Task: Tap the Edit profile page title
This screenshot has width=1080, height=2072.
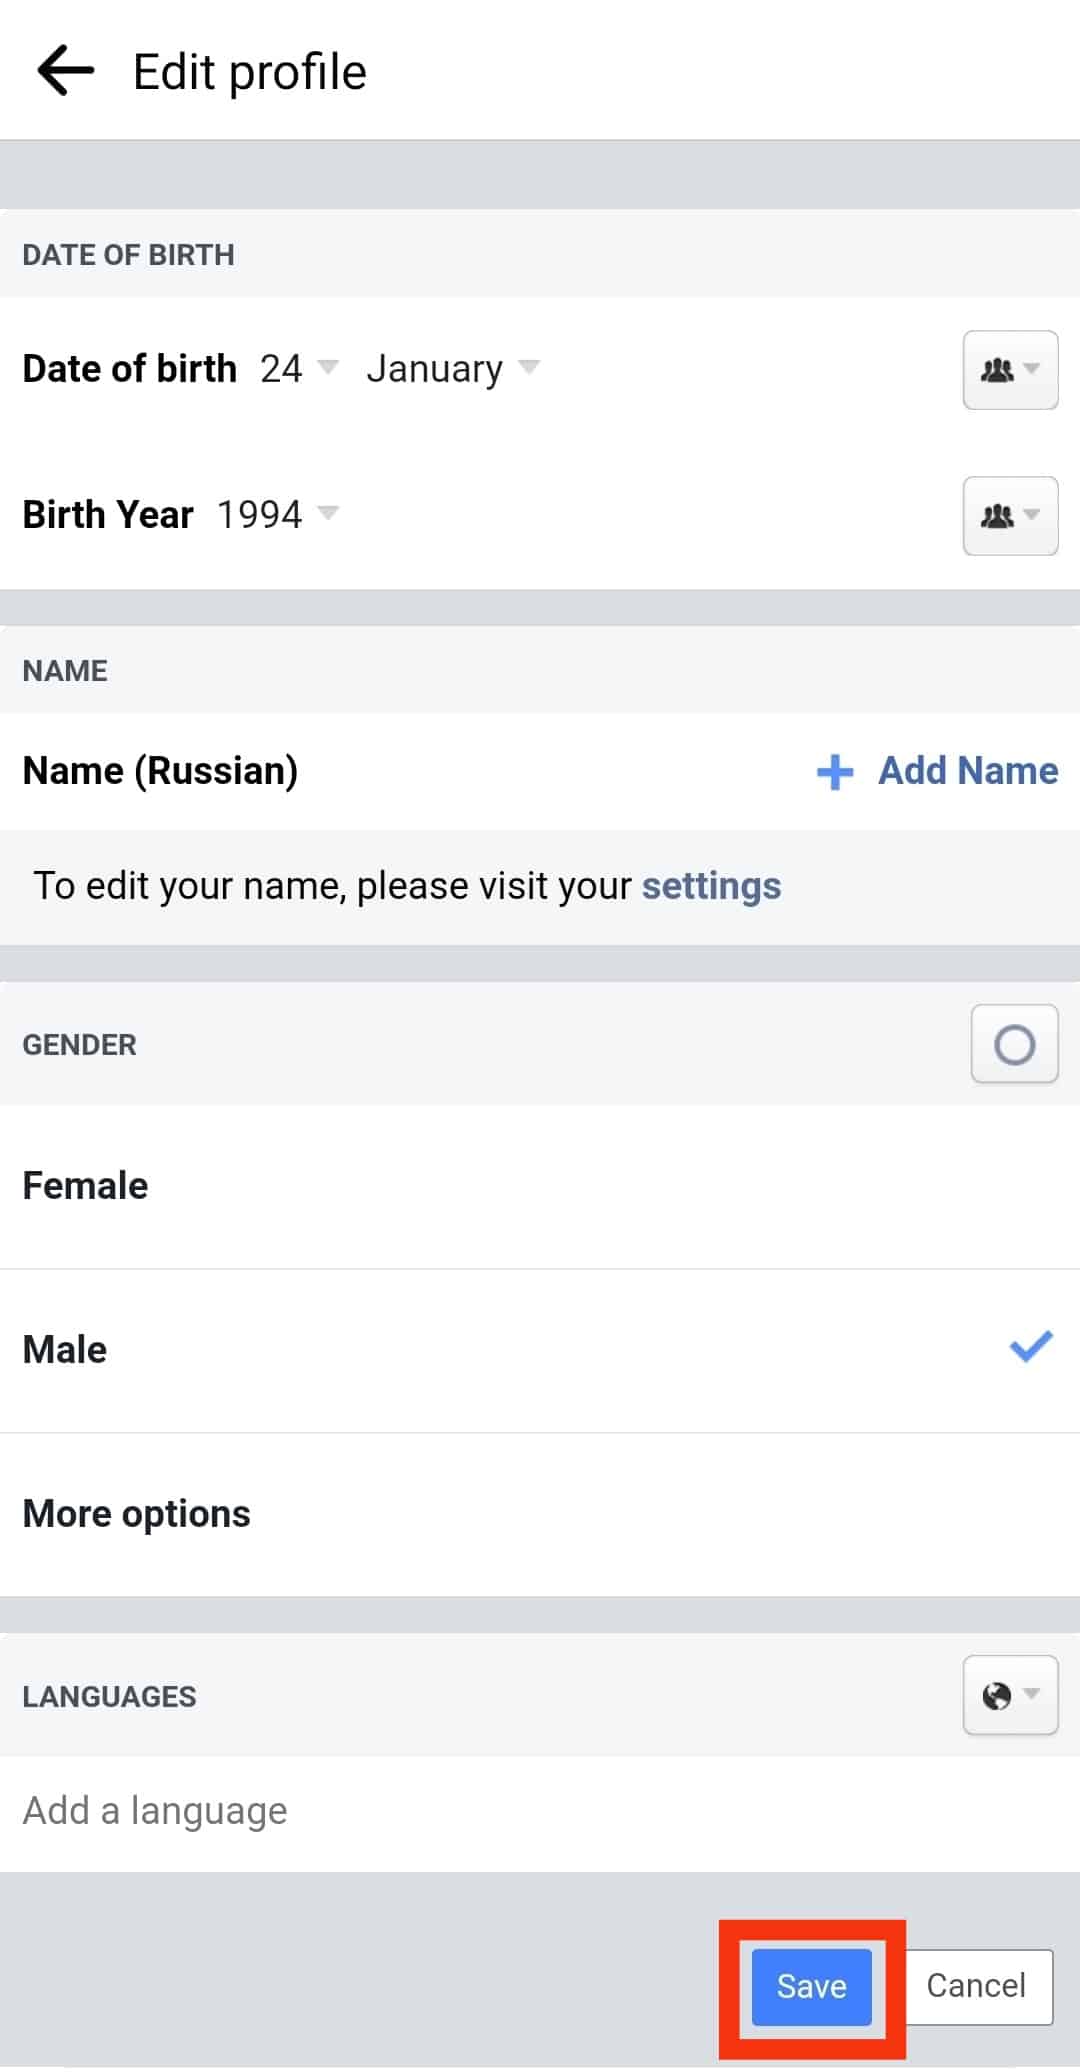Action: point(250,72)
